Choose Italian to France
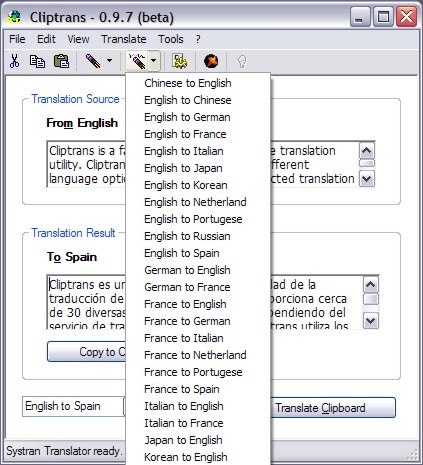423x465 pixels. [198, 423]
